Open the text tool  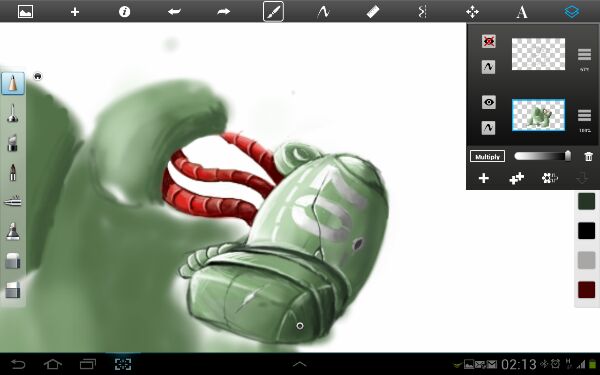[522, 12]
